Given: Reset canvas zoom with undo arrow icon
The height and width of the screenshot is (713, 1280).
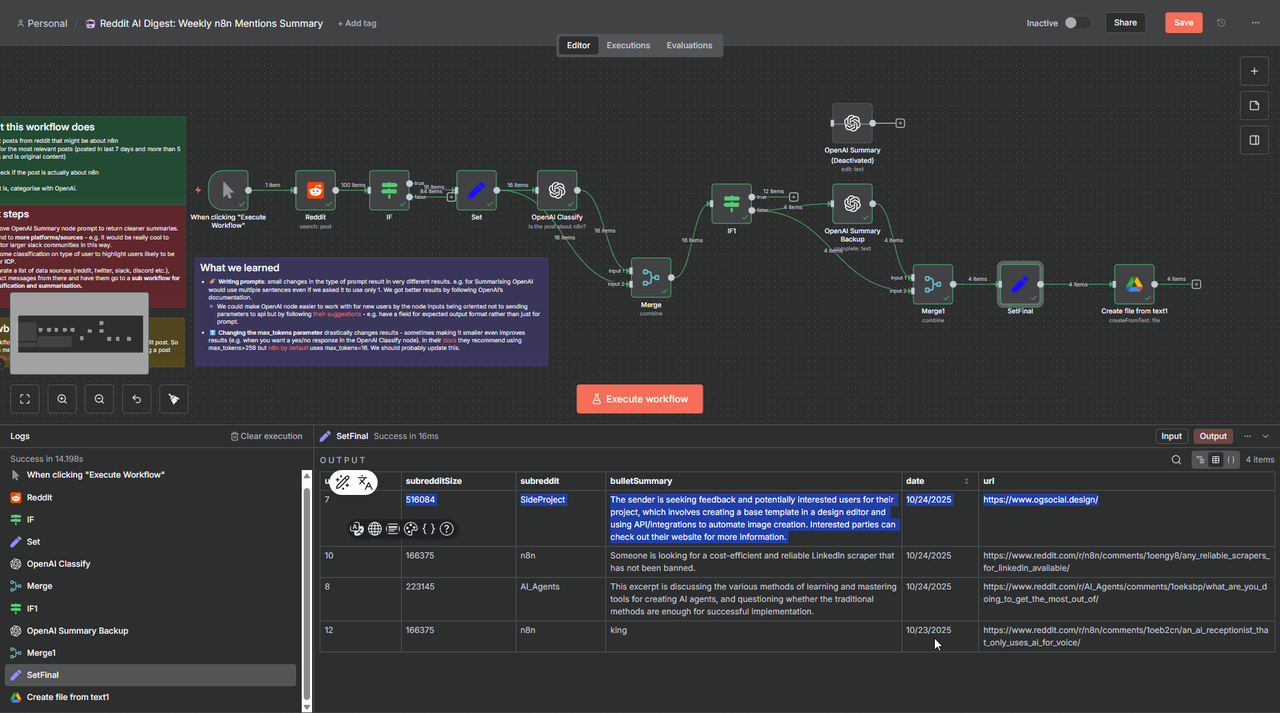Looking at the screenshot, I should [x=136, y=399].
